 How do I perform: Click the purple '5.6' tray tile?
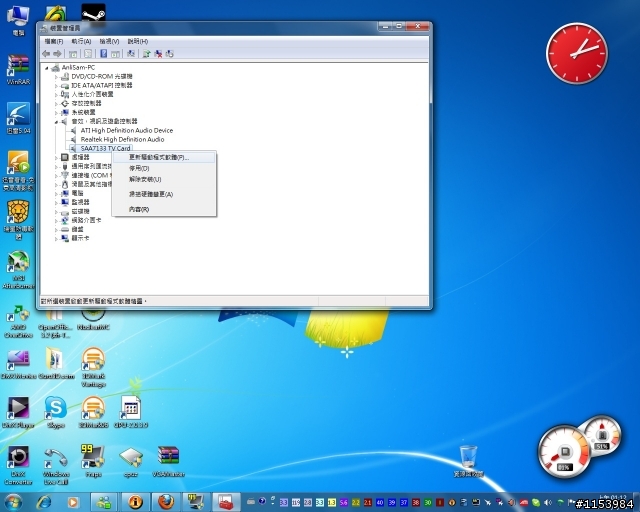[344, 503]
